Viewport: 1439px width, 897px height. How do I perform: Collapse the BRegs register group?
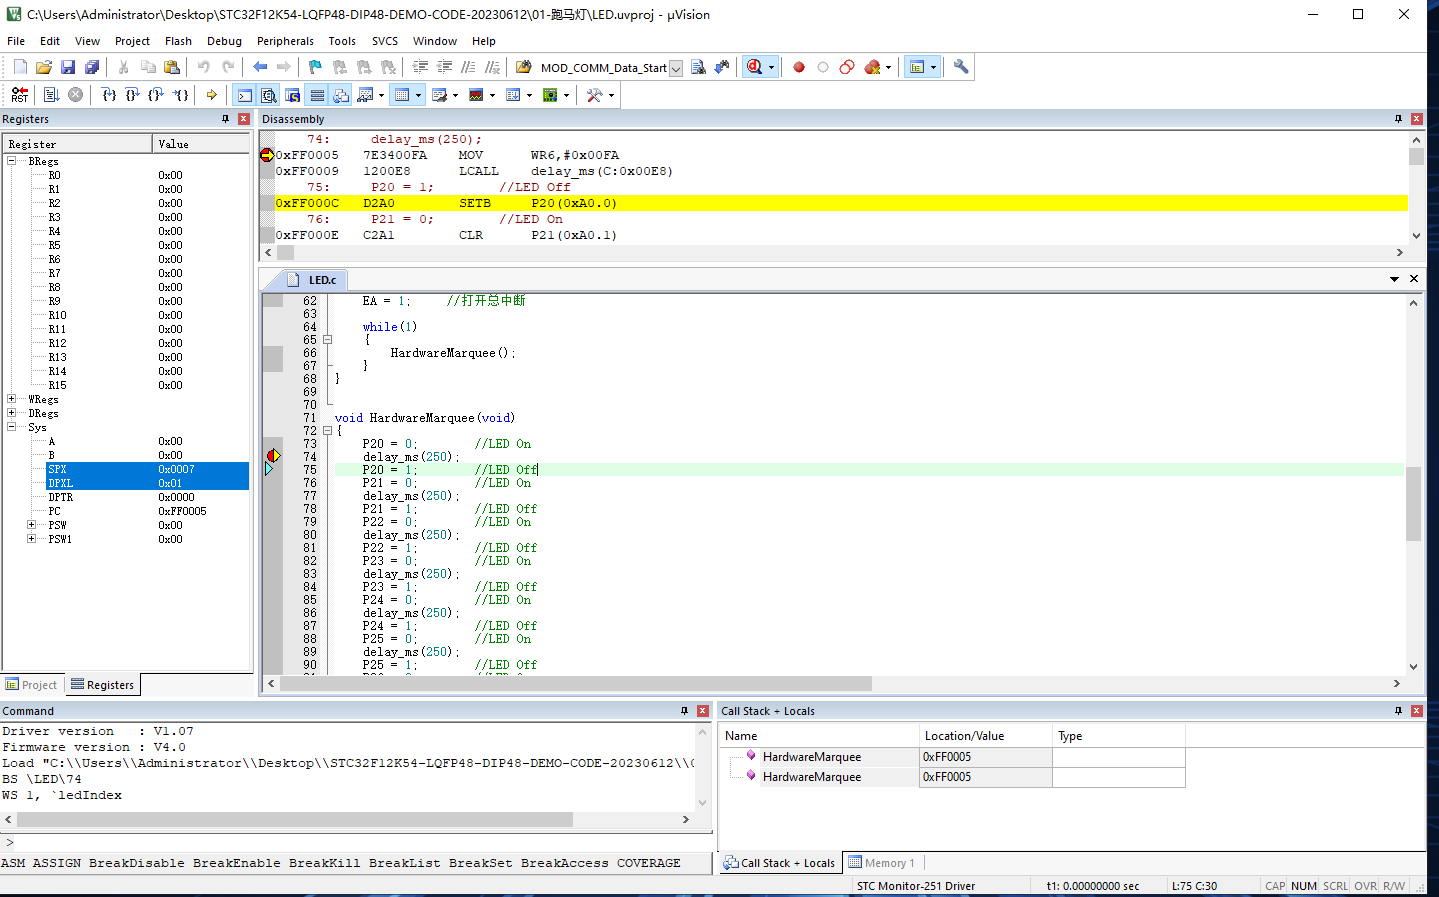(12, 161)
